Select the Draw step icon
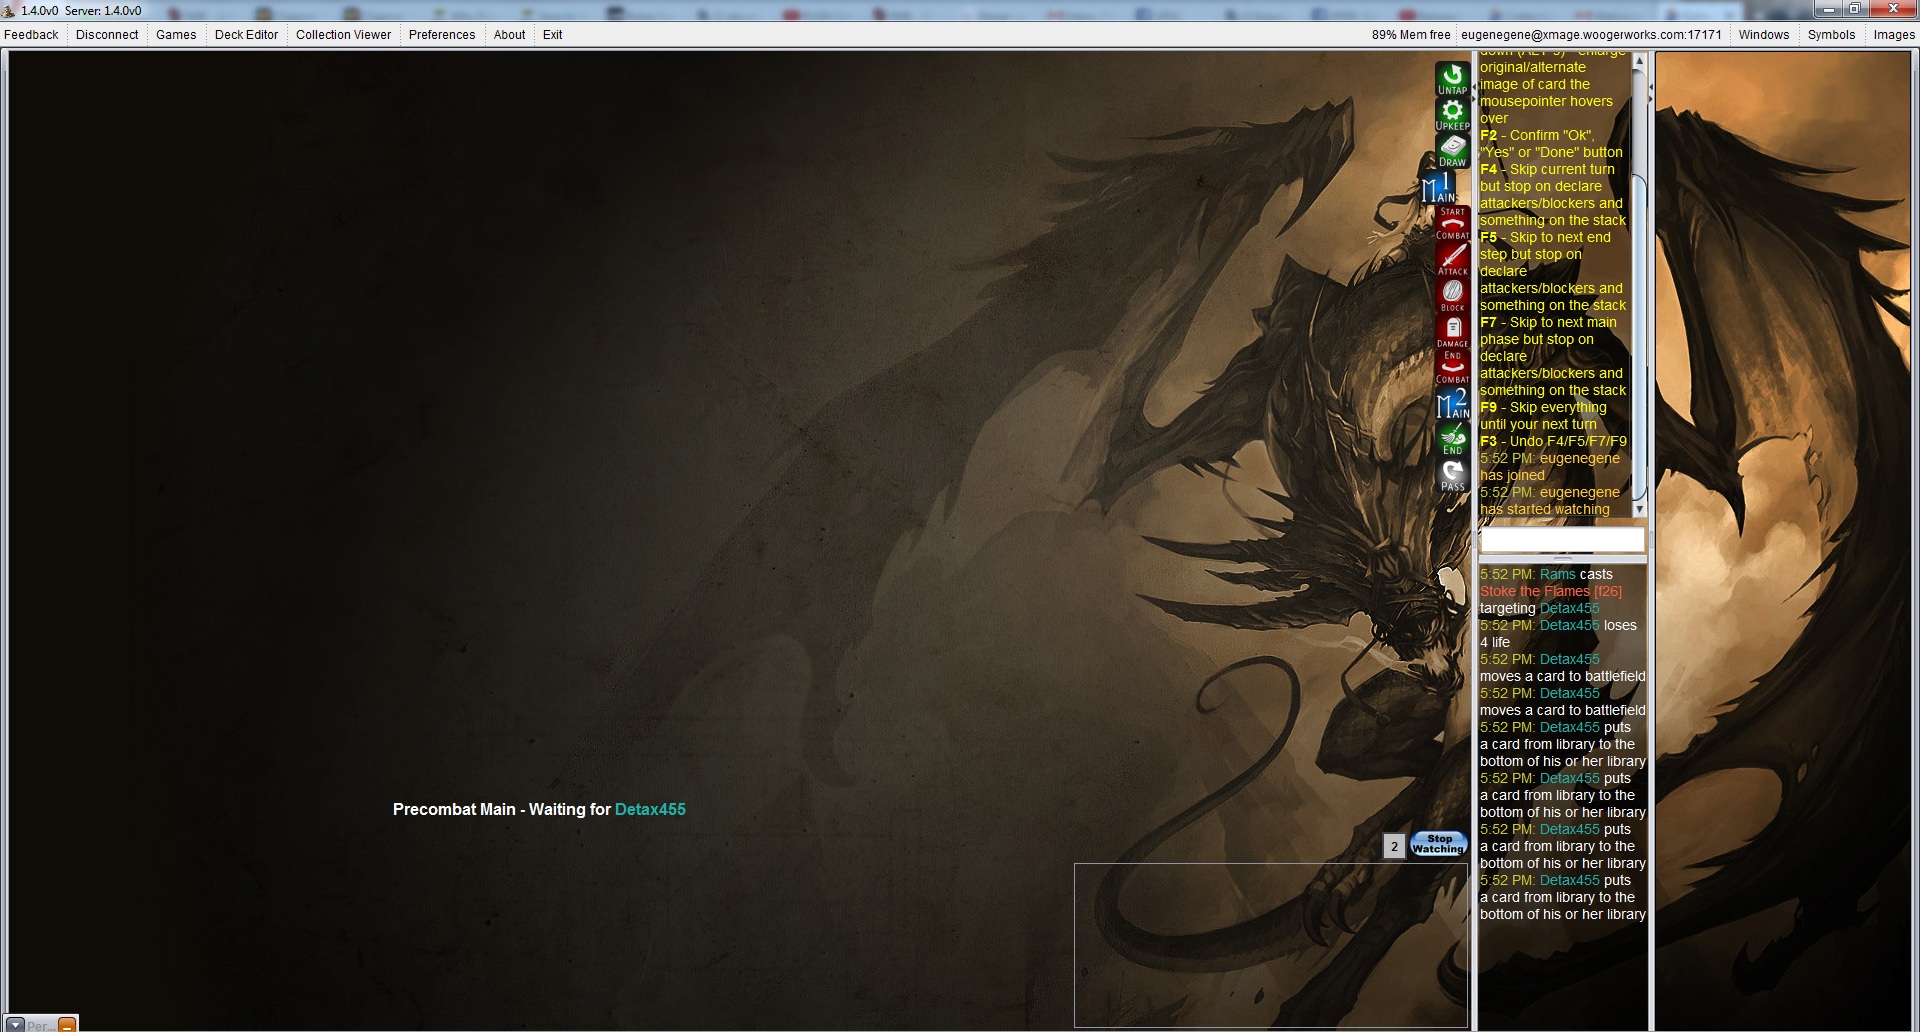Image resolution: width=1920 pixels, height=1032 pixels. pyautogui.click(x=1452, y=150)
